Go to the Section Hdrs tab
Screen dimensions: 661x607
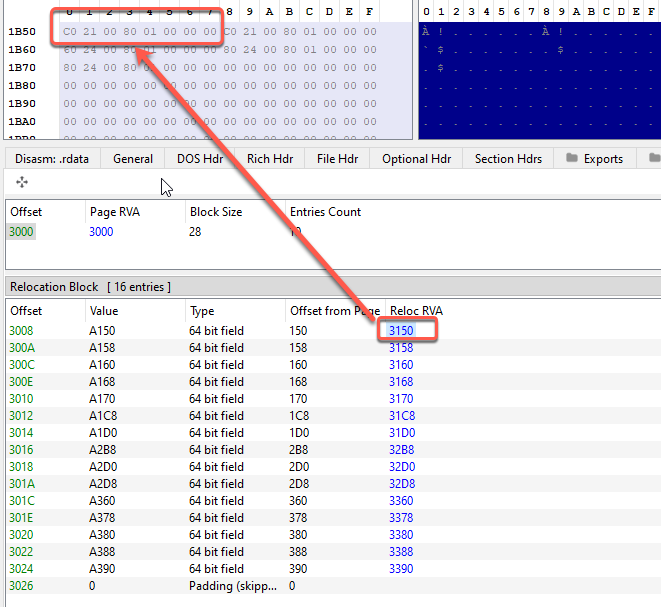(508, 158)
